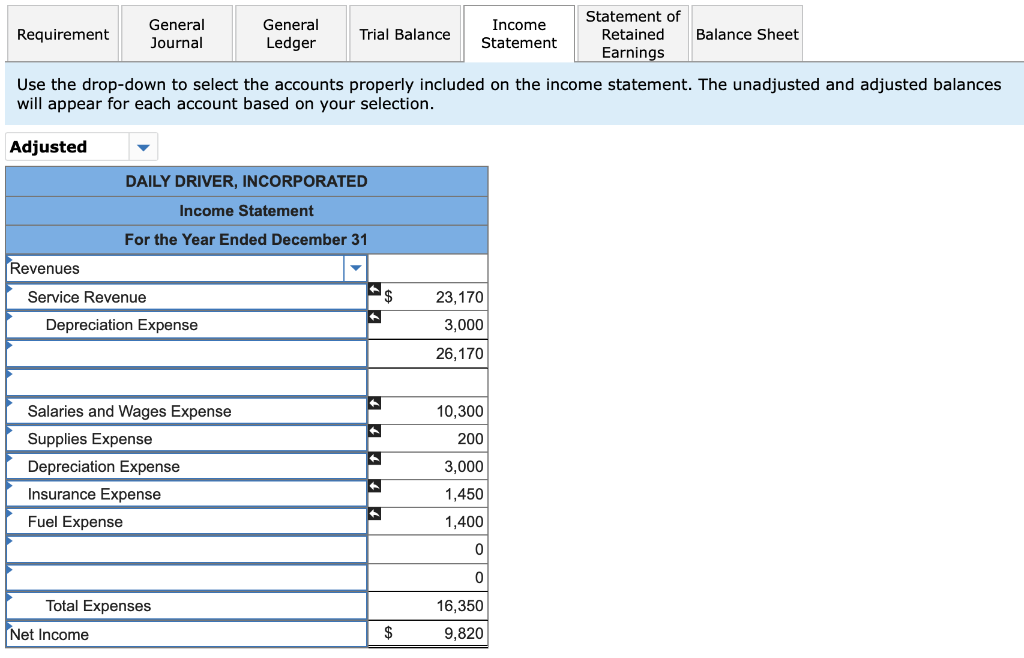Select the Requirement tab
1024x658 pixels.
click(63, 34)
